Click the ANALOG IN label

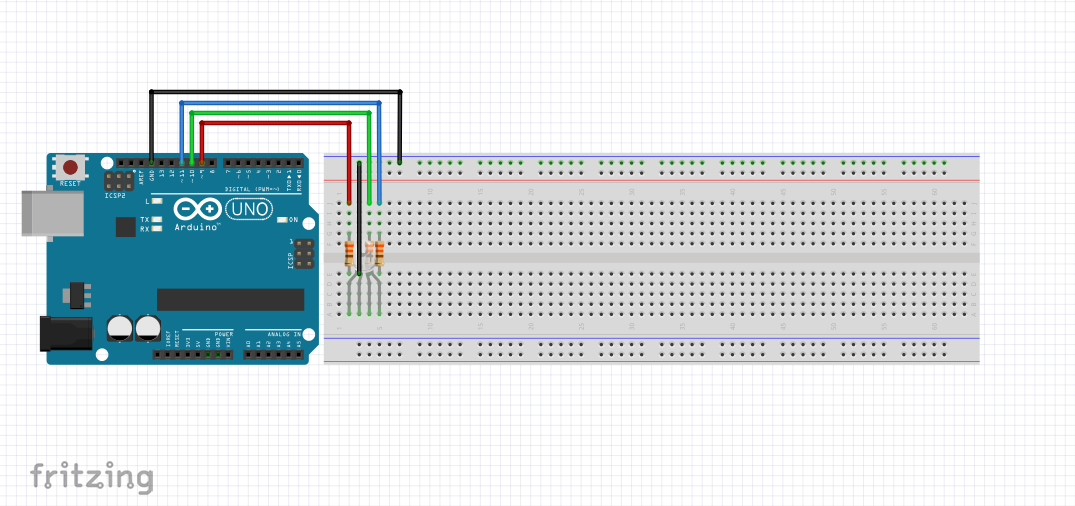click(x=284, y=334)
